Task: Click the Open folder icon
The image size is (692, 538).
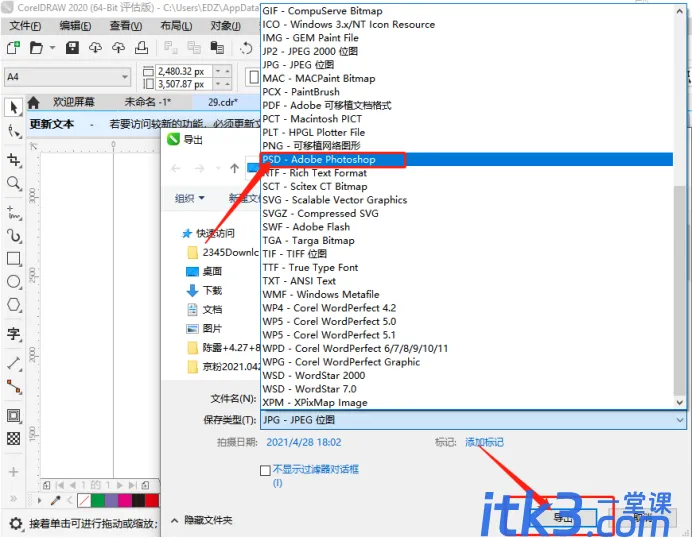Action: pyautogui.click(x=36, y=47)
